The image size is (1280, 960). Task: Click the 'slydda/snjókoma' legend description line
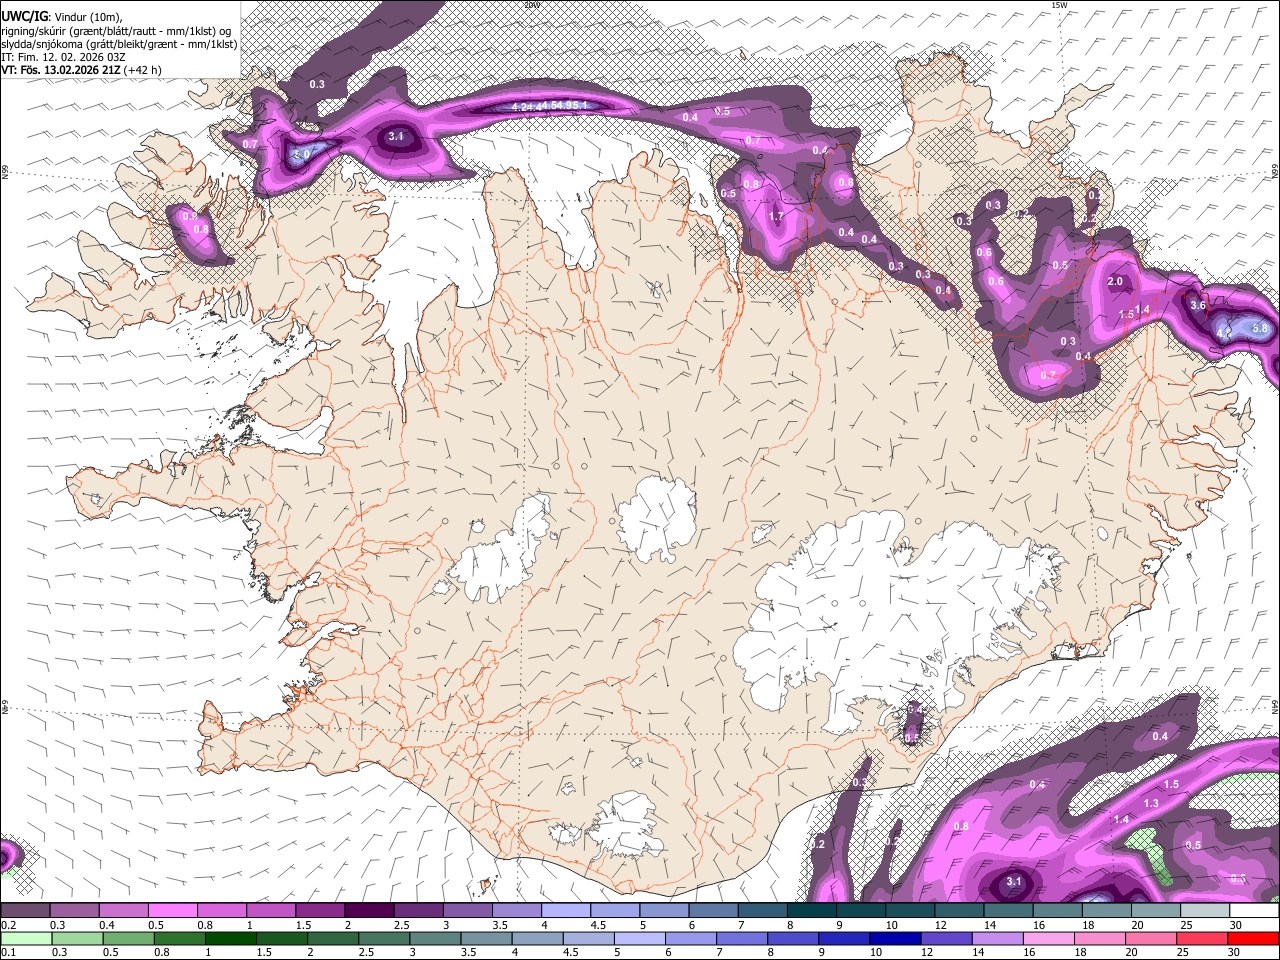(x=119, y=44)
